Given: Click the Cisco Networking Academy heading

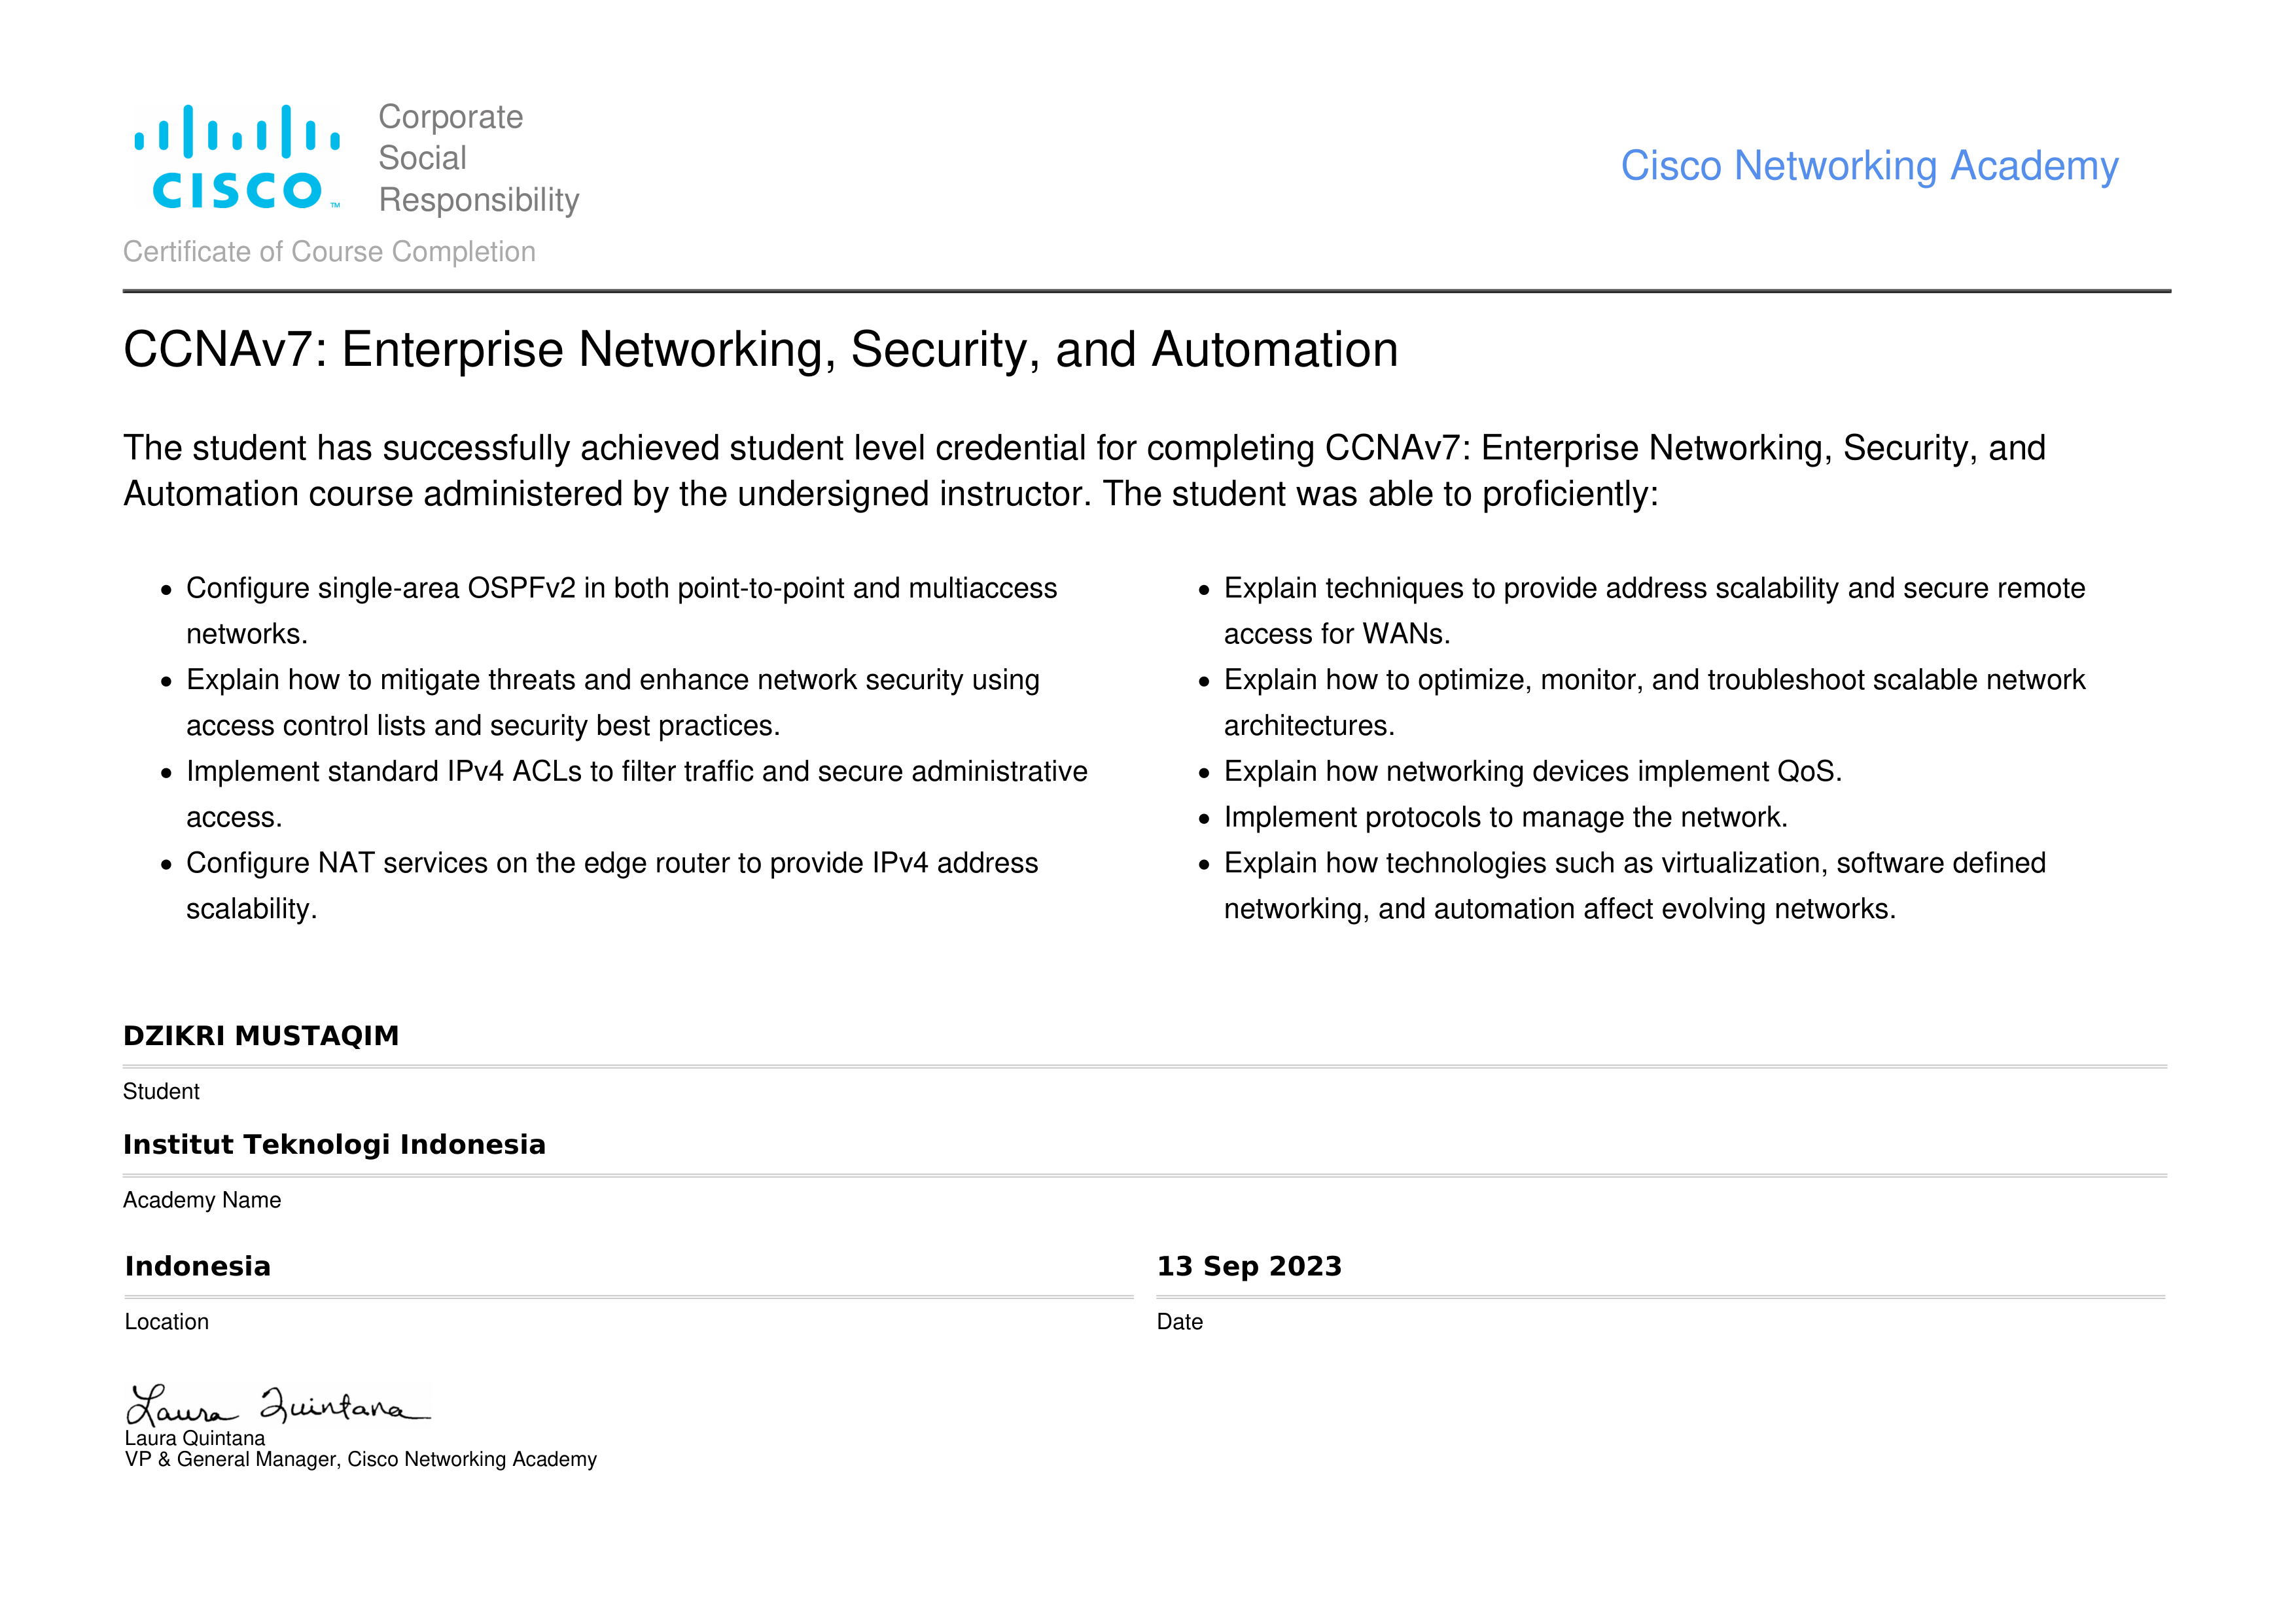Looking at the screenshot, I should (x=1868, y=166).
